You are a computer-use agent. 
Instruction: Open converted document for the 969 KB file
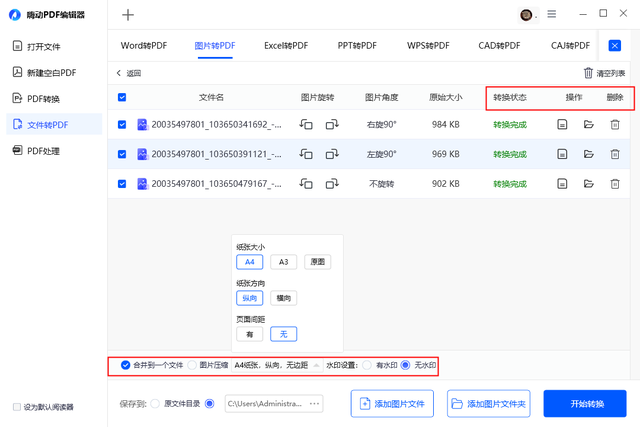coord(562,154)
